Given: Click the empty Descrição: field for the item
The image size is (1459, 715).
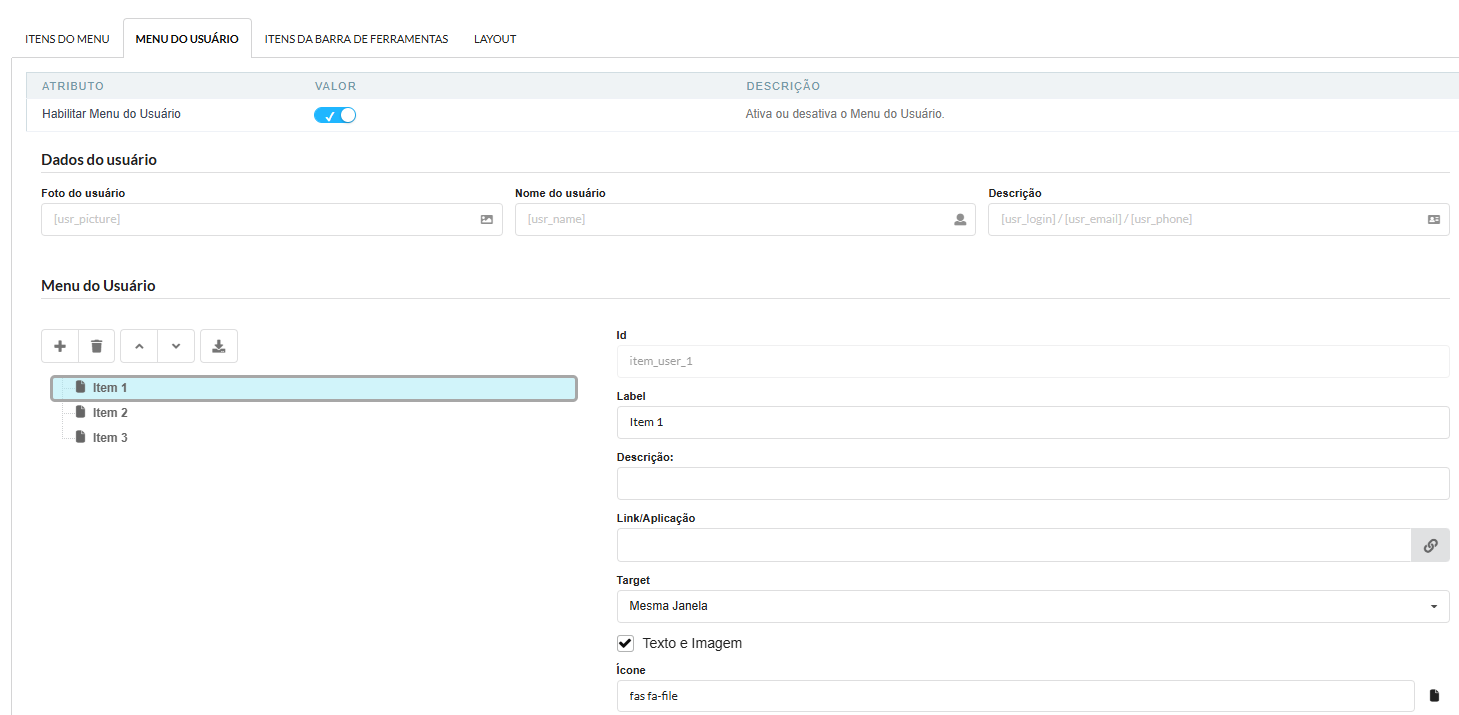Looking at the screenshot, I should [x=1033, y=483].
